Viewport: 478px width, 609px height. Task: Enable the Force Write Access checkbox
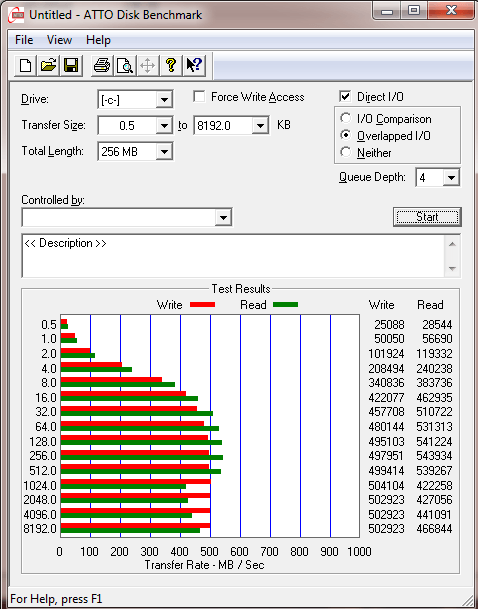pos(199,96)
